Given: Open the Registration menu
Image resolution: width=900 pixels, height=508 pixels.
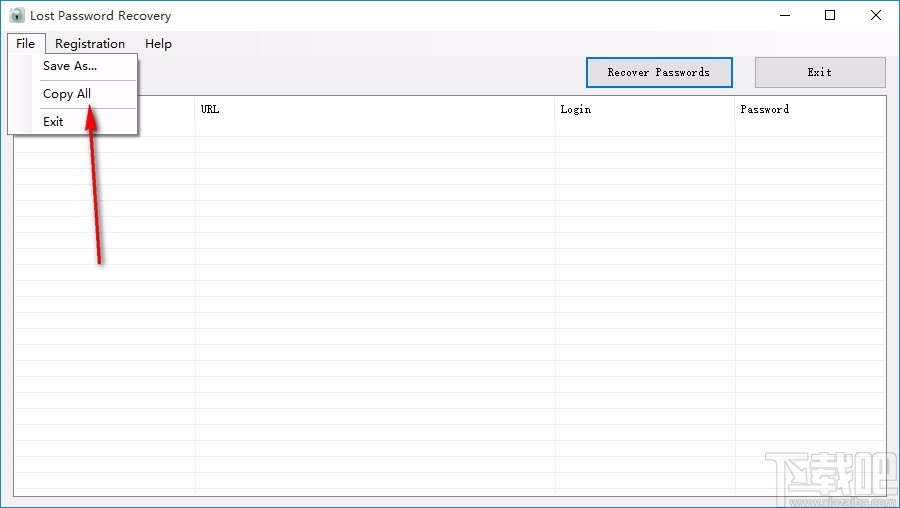Looking at the screenshot, I should [x=90, y=44].
